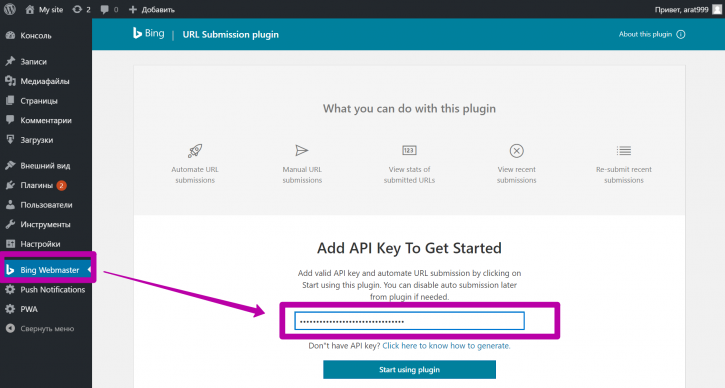Click the About this plugin info icon

[x=681, y=34]
